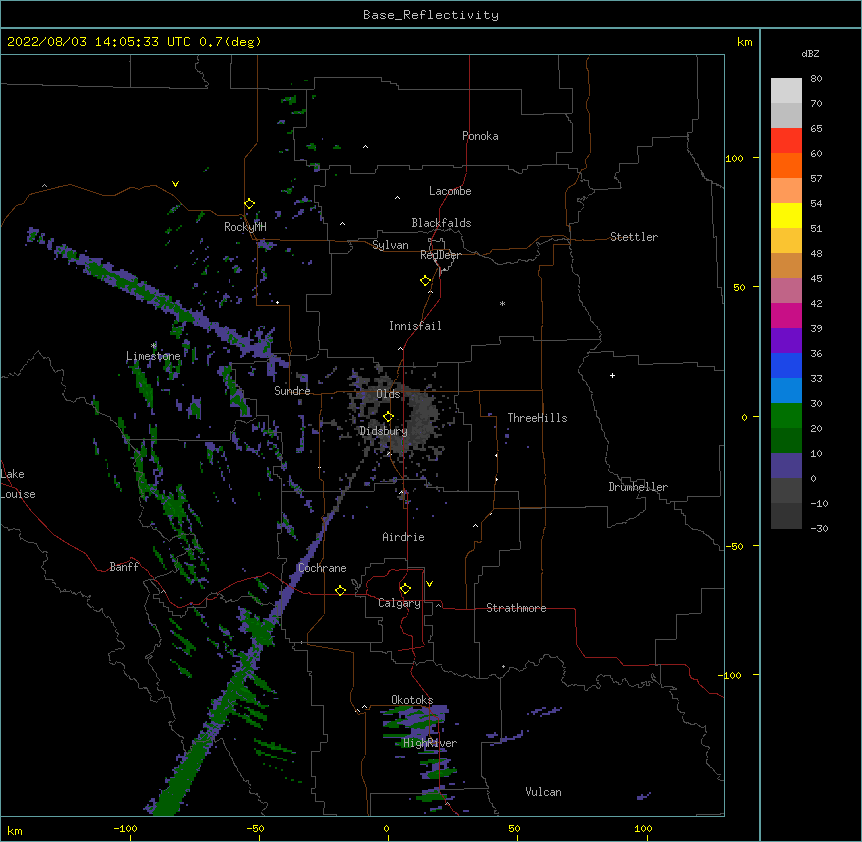Image resolution: width=862 pixels, height=842 pixels.
Task: Click the Lake Louise label
Action: point(17,484)
